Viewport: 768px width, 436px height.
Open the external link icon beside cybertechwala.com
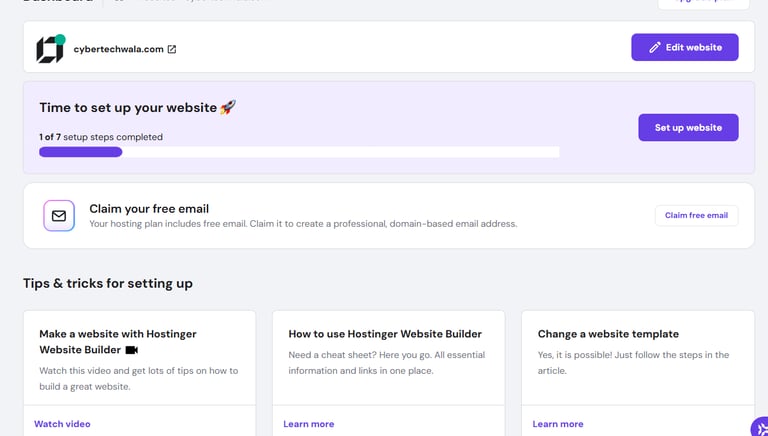(172, 49)
